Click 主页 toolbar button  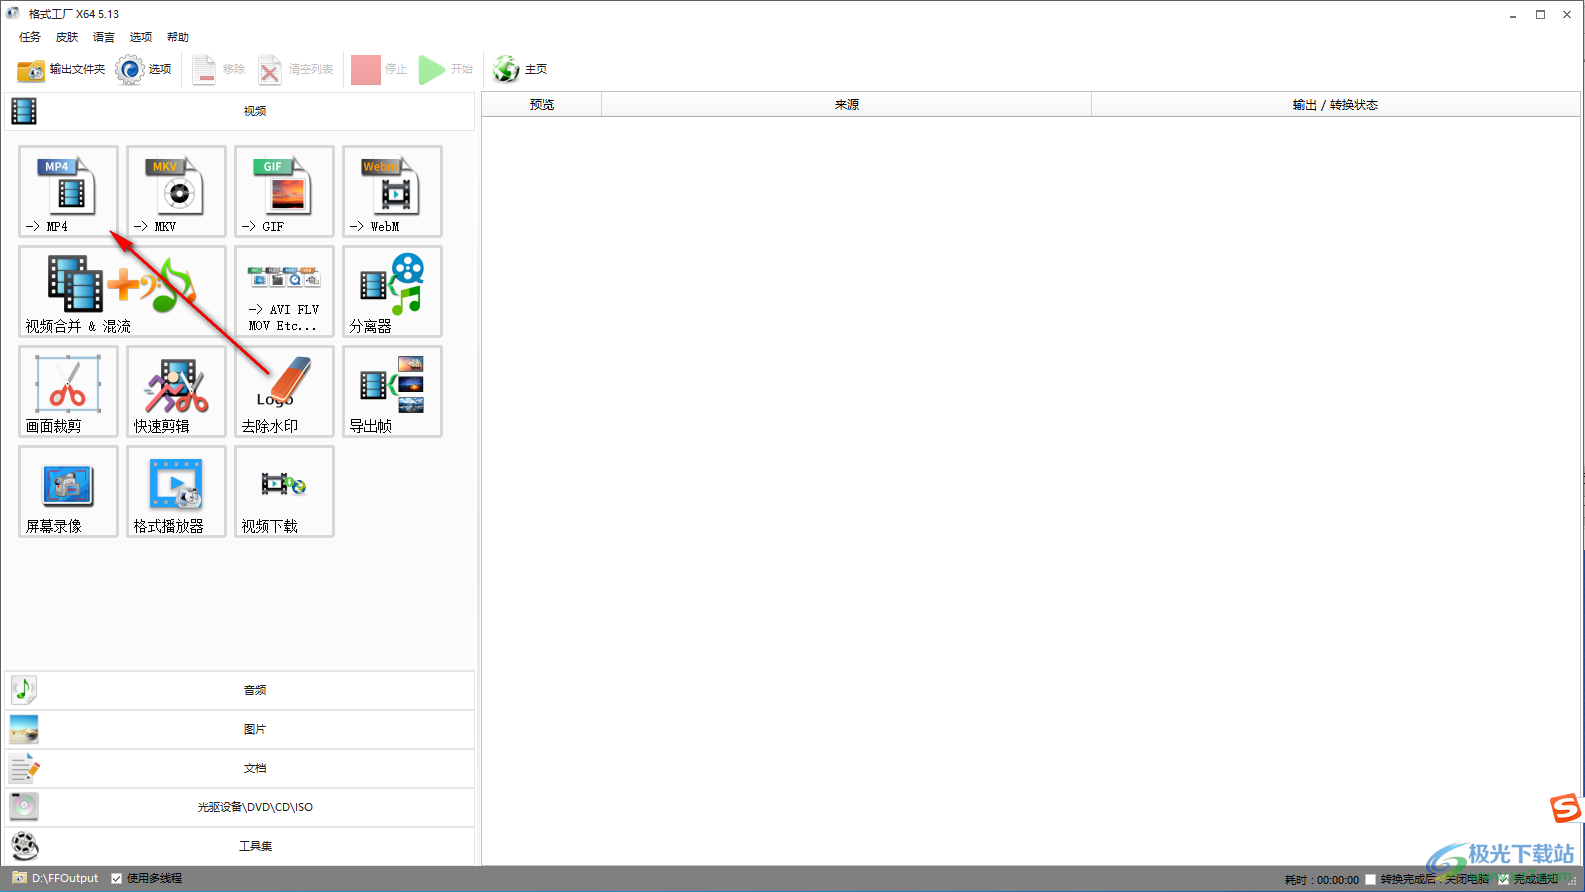520,69
